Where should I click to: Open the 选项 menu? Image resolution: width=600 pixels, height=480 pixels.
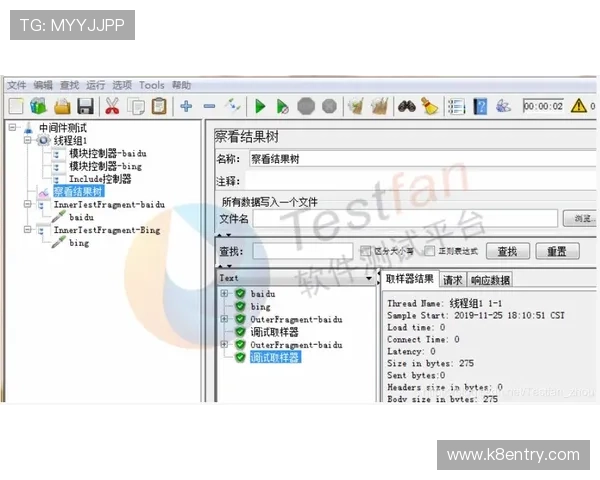[122, 85]
